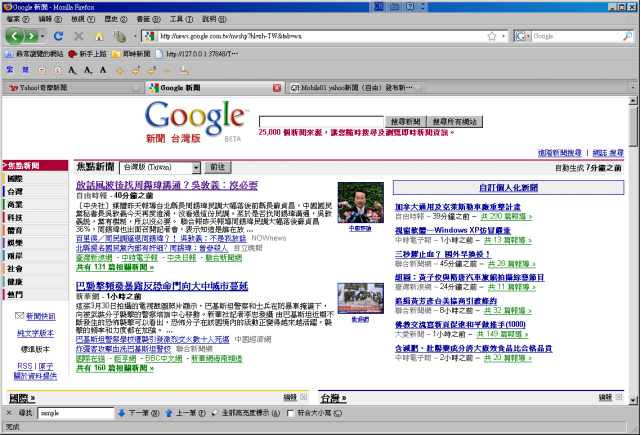Screen dimensions: 641x435
Task: Find next match with the blue down arrow
Action: [121, 413]
